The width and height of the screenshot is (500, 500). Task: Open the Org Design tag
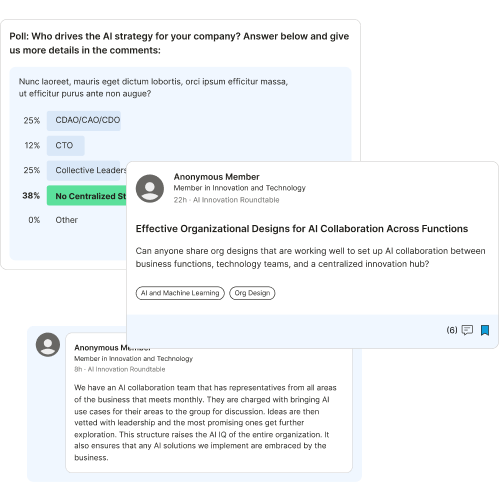pyautogui.click(x=252, y=293)
